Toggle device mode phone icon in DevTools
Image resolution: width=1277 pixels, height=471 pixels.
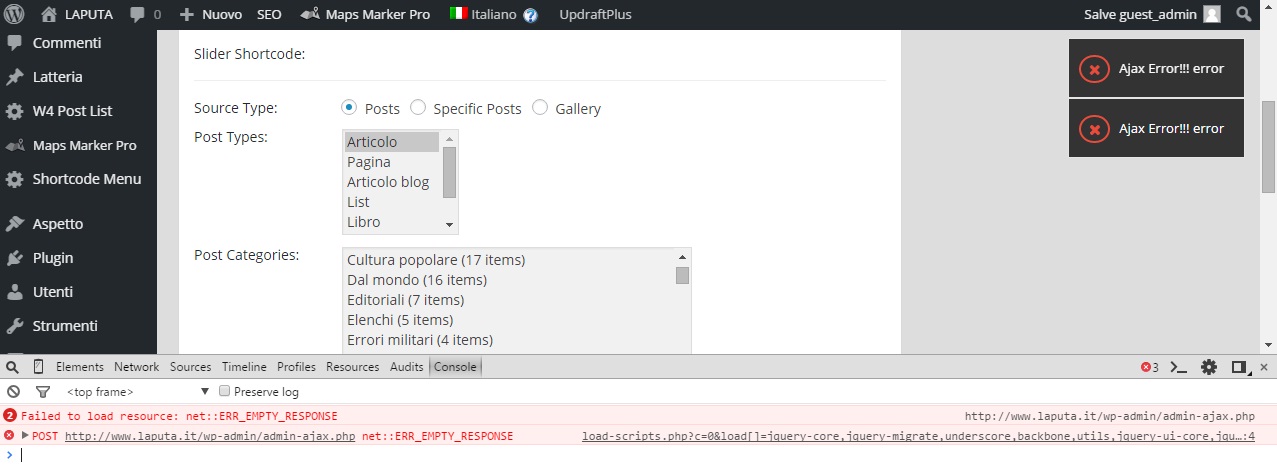38,367
